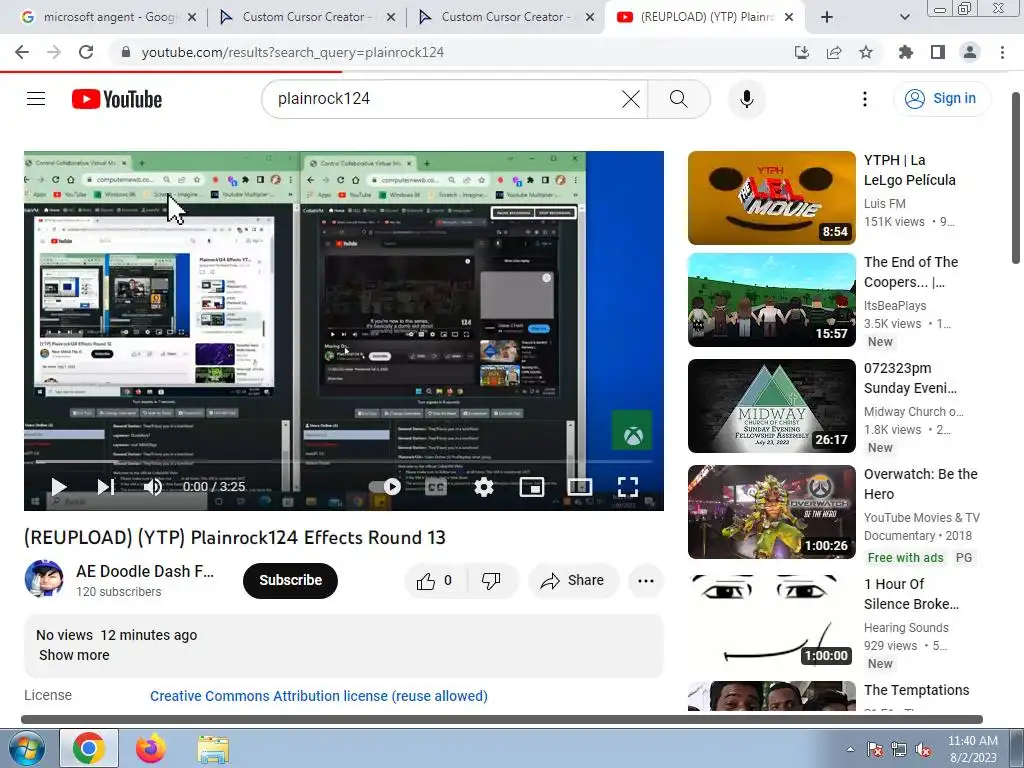Toggle closed captions CC button
Image resolution: width=1024 pixels, height=768 pixels.
436,487
